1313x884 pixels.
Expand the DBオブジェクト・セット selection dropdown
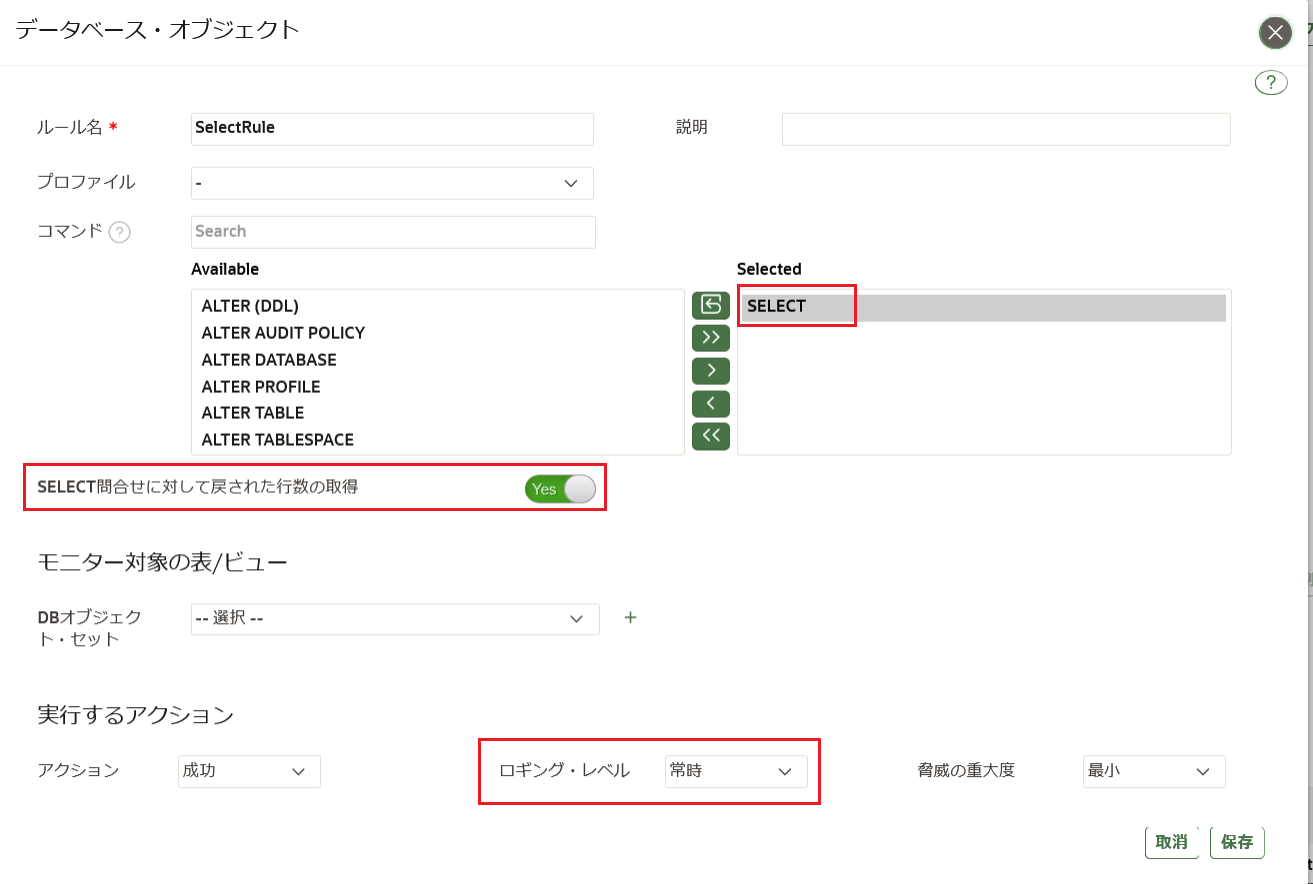pyautogui.click(x=395, y=619)
